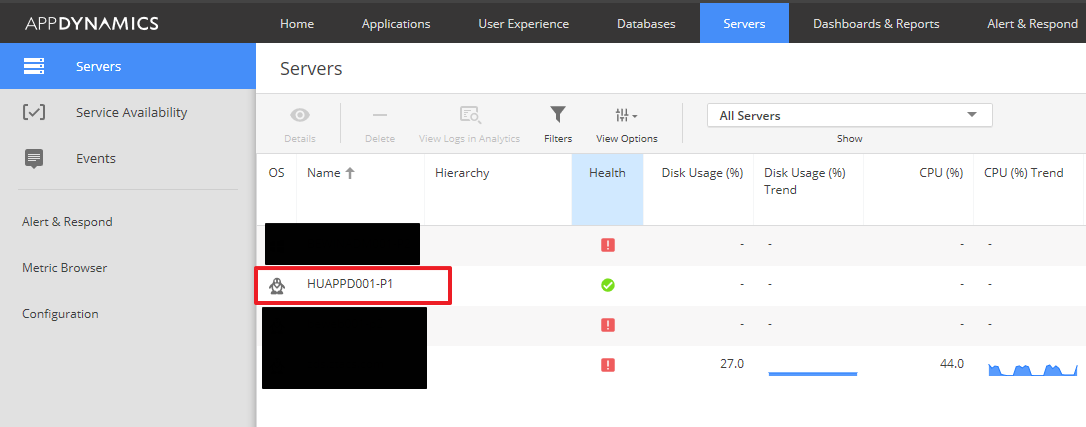The height and width of the screenshot is (427, 1086).
Task: Sort by the OS column header
Action: [276, 173]
